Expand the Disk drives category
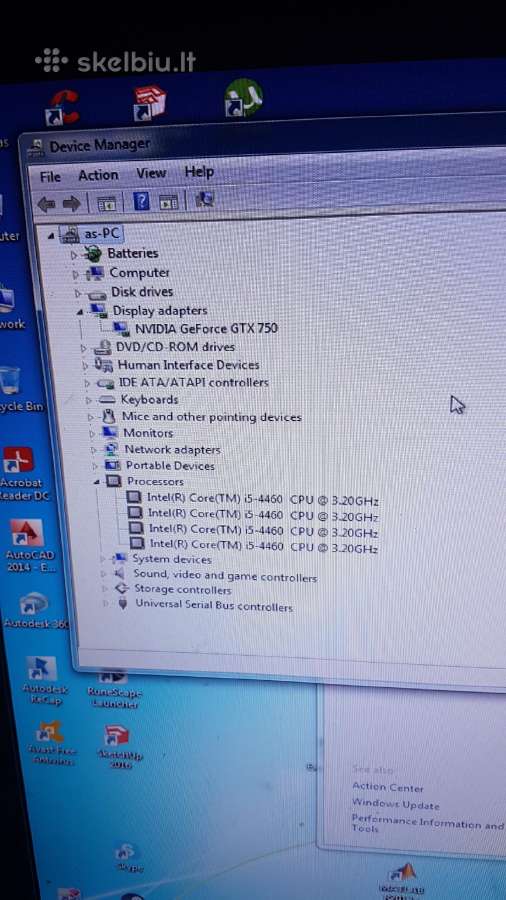The image size is (506, 900). pyautogui.click(x=78, y=294)
